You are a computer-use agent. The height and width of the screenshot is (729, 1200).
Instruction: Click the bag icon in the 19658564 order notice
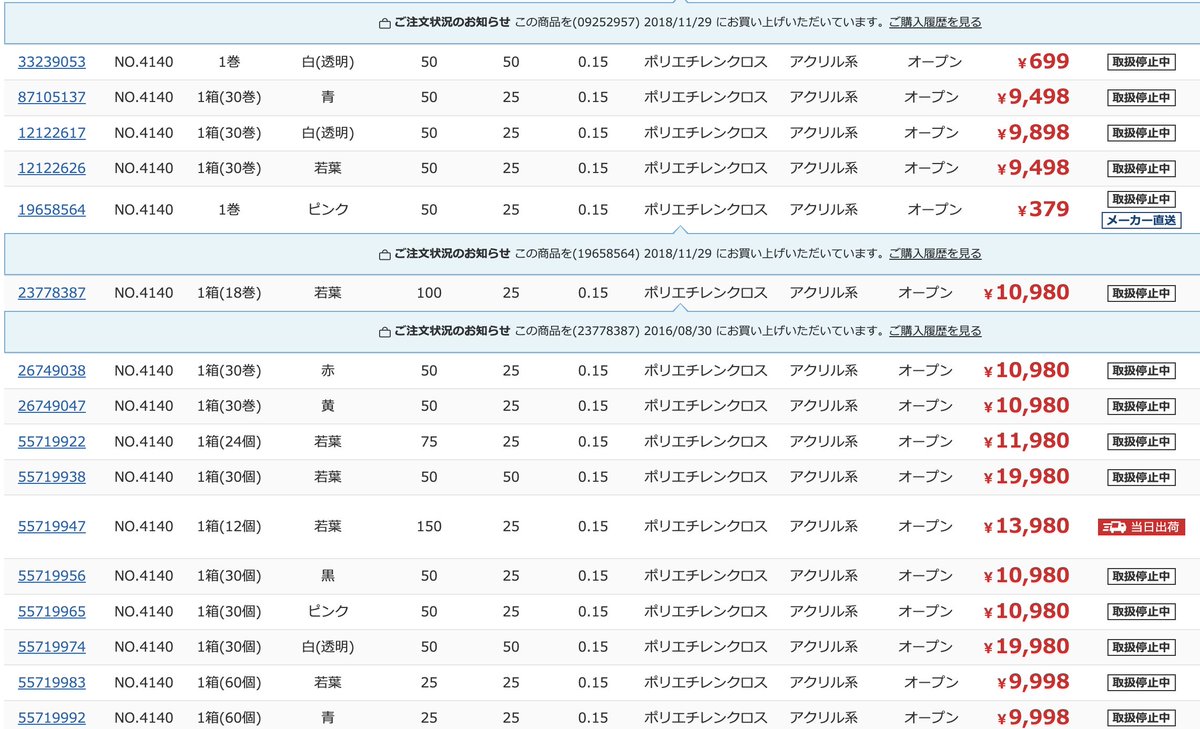click(x=385, y=255)
